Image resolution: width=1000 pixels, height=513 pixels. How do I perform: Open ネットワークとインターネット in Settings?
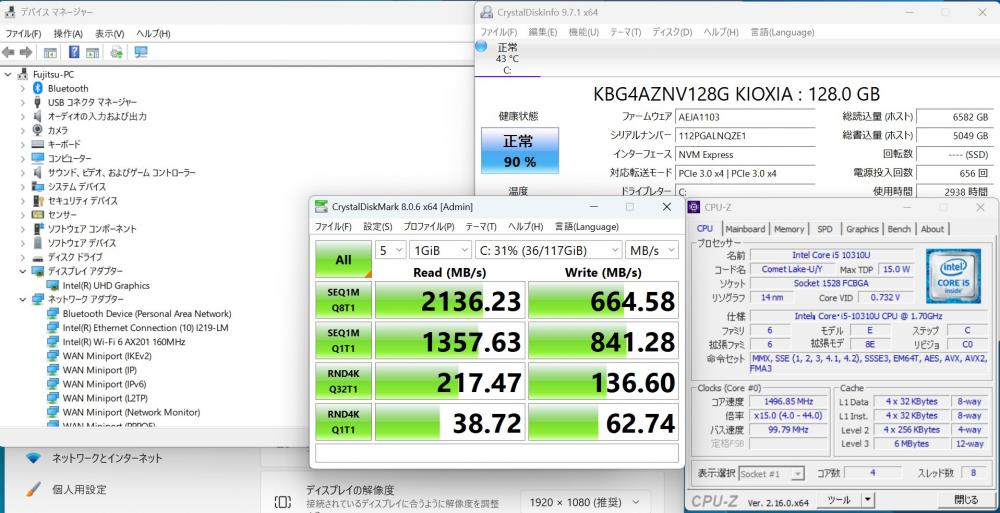[x=107, y=457]
